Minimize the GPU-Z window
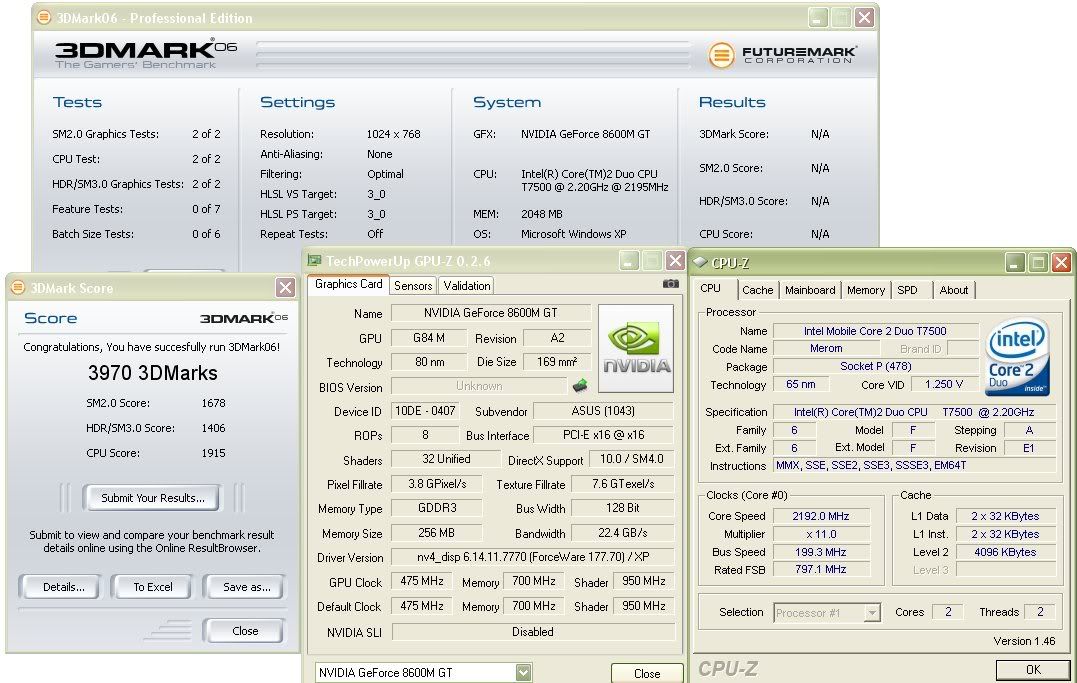 [628, 260]
